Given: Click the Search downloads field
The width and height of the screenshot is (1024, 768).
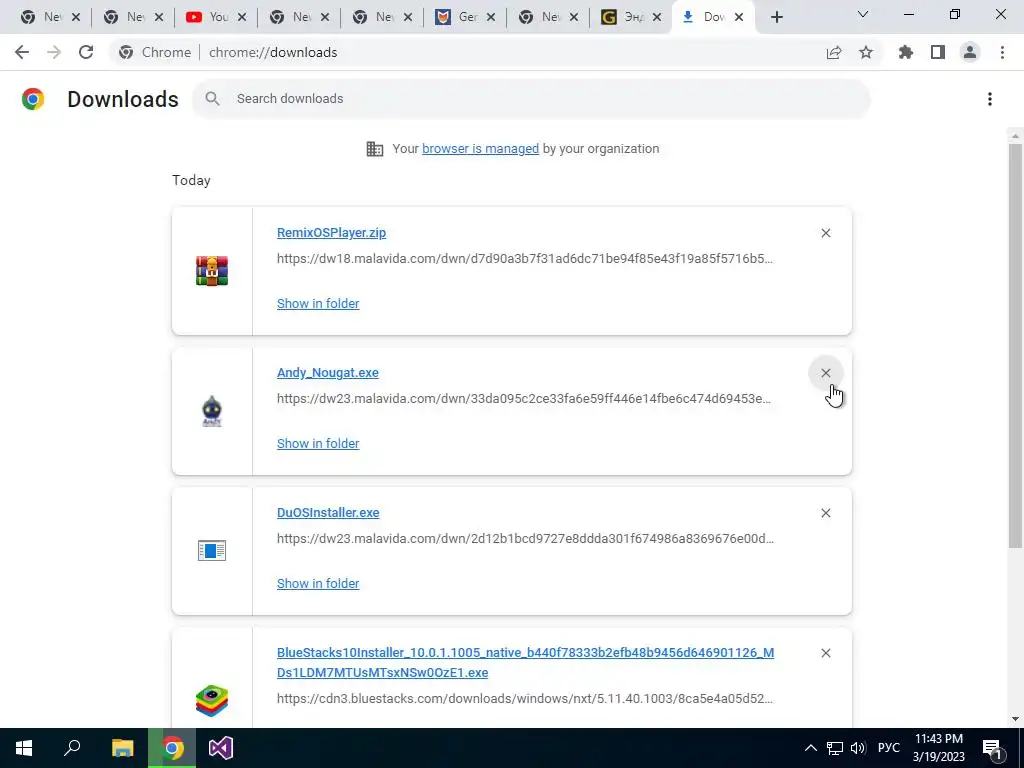Looking at the screenshot, I should [532, 99].
